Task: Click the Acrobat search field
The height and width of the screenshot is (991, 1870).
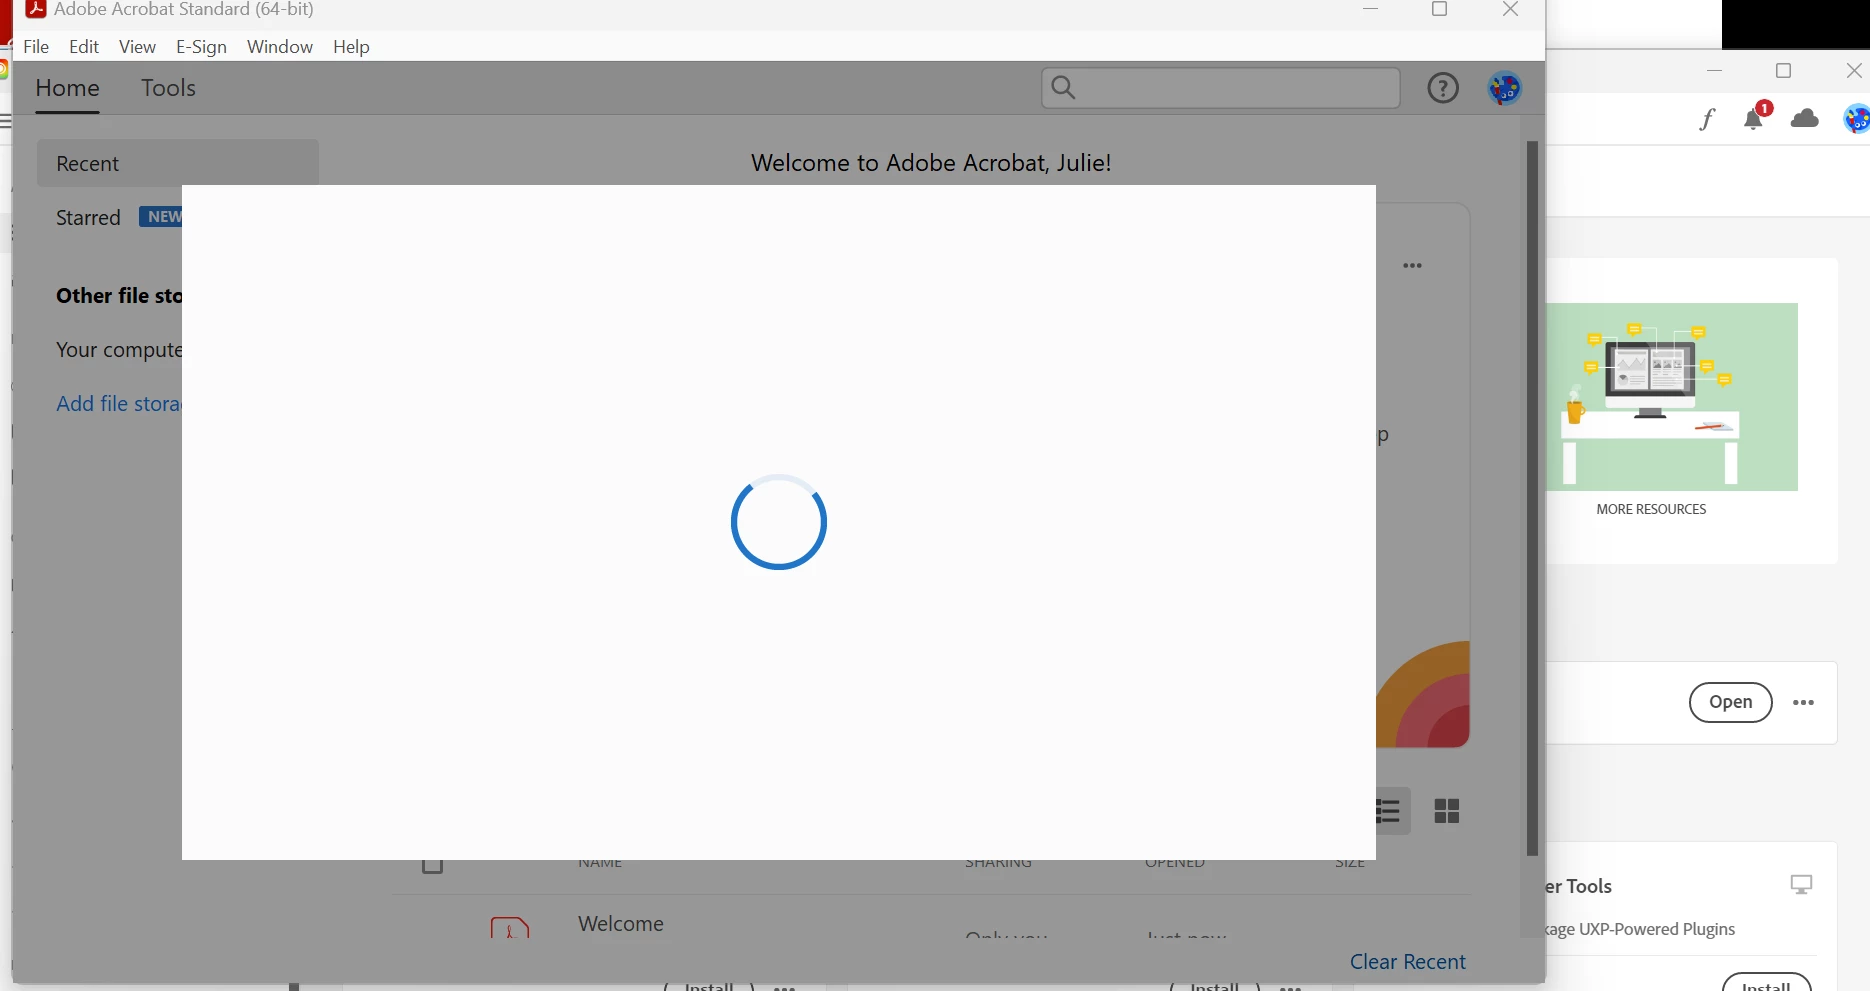Action: pyautogui.click(x=1220, y=88)
